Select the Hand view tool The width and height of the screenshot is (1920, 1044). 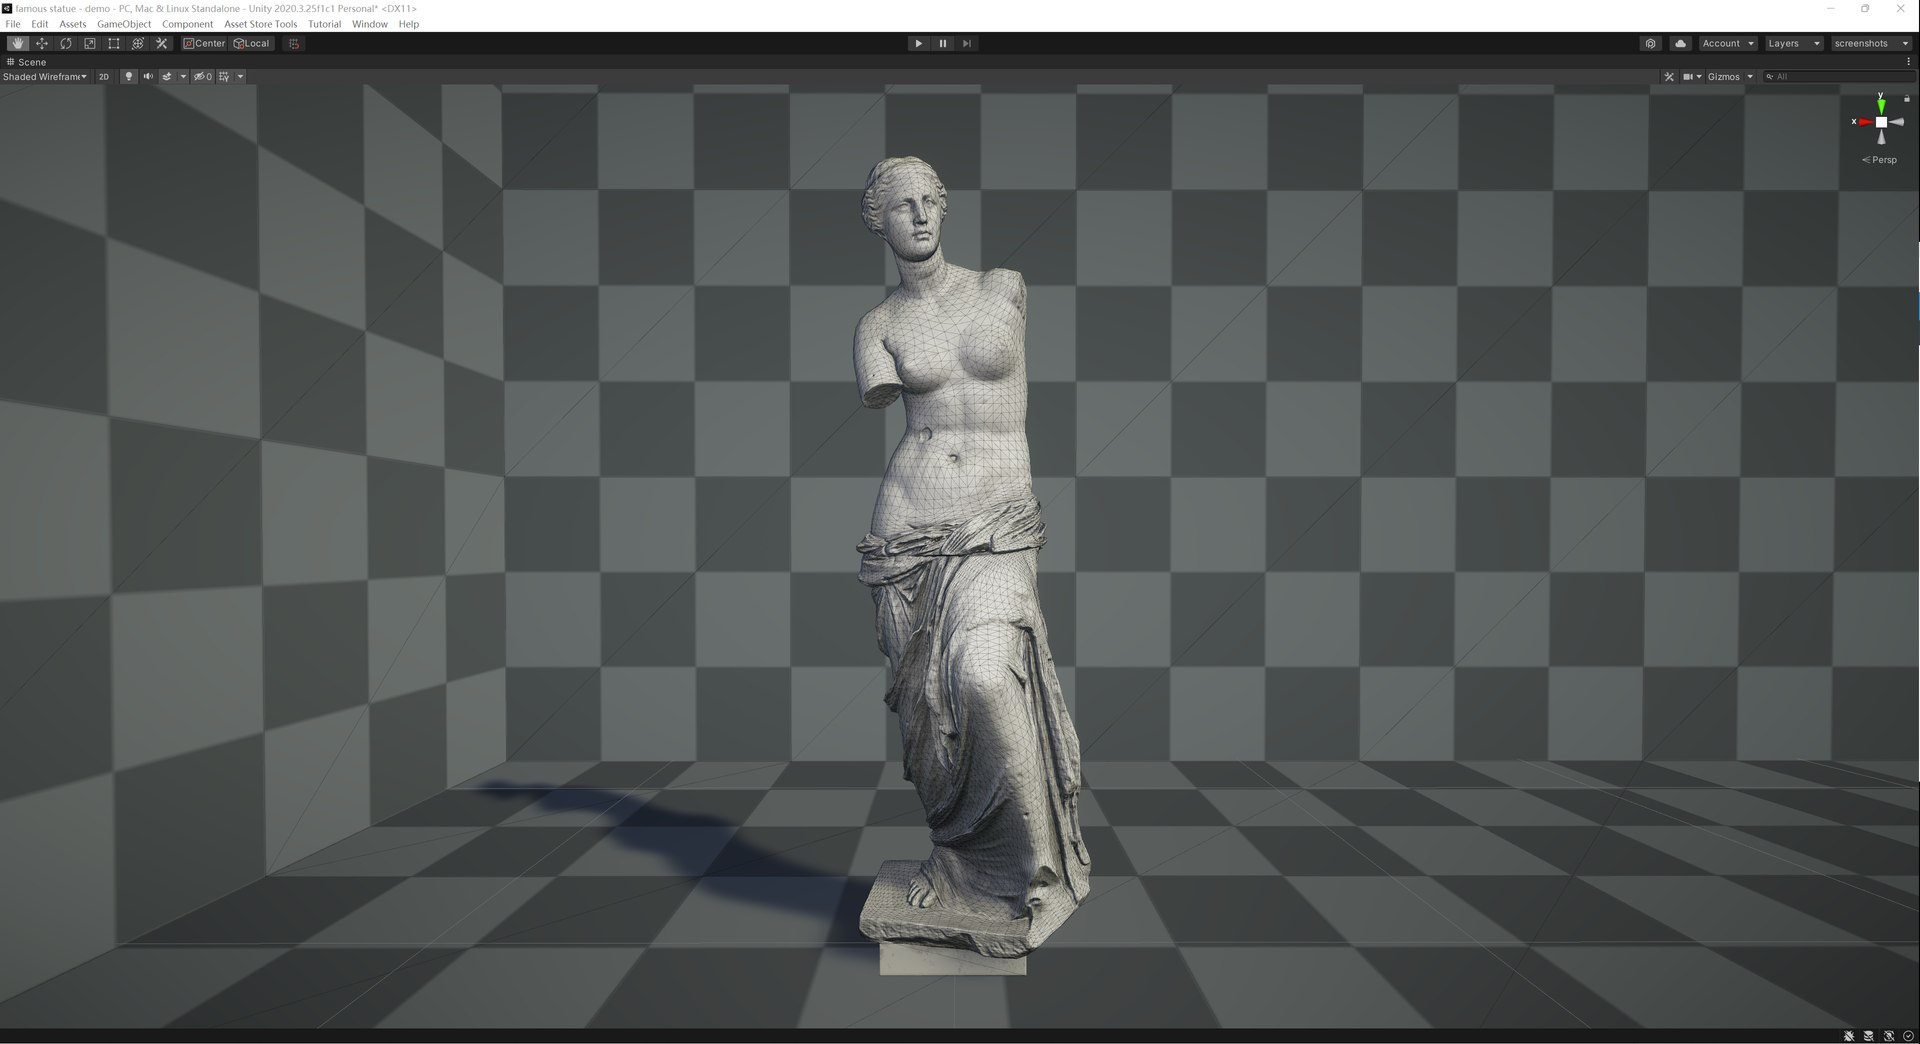(x=18, y=43)
